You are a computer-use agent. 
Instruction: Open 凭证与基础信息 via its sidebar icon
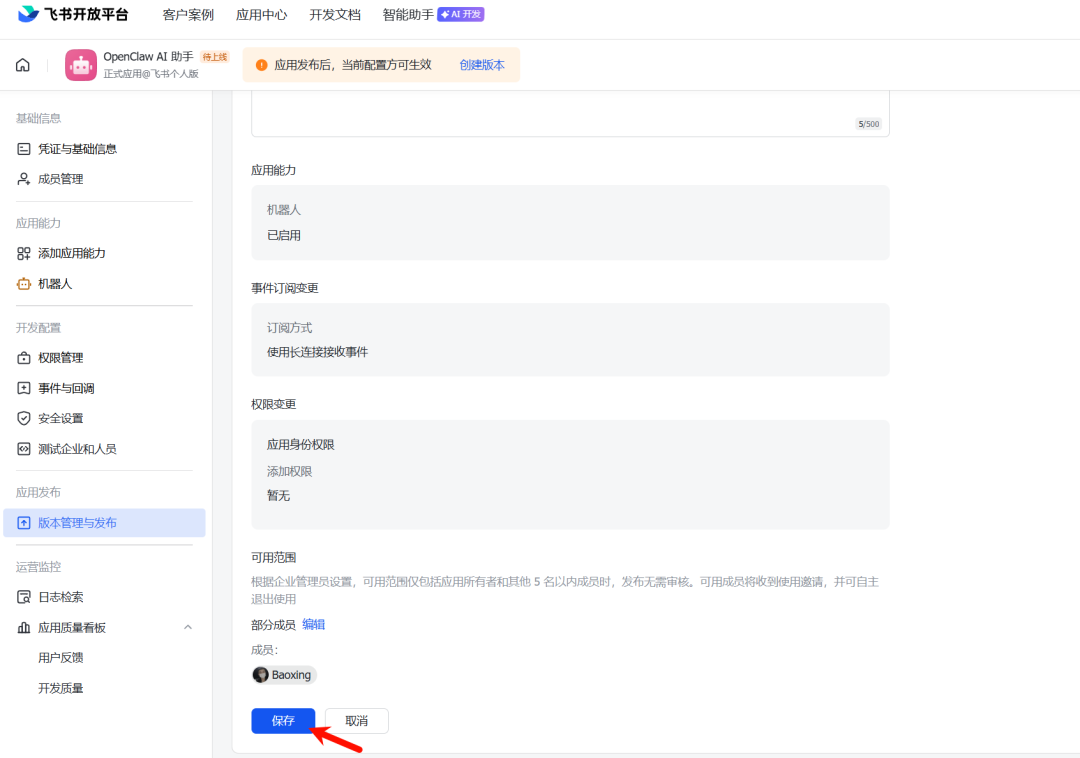(22, 148)
